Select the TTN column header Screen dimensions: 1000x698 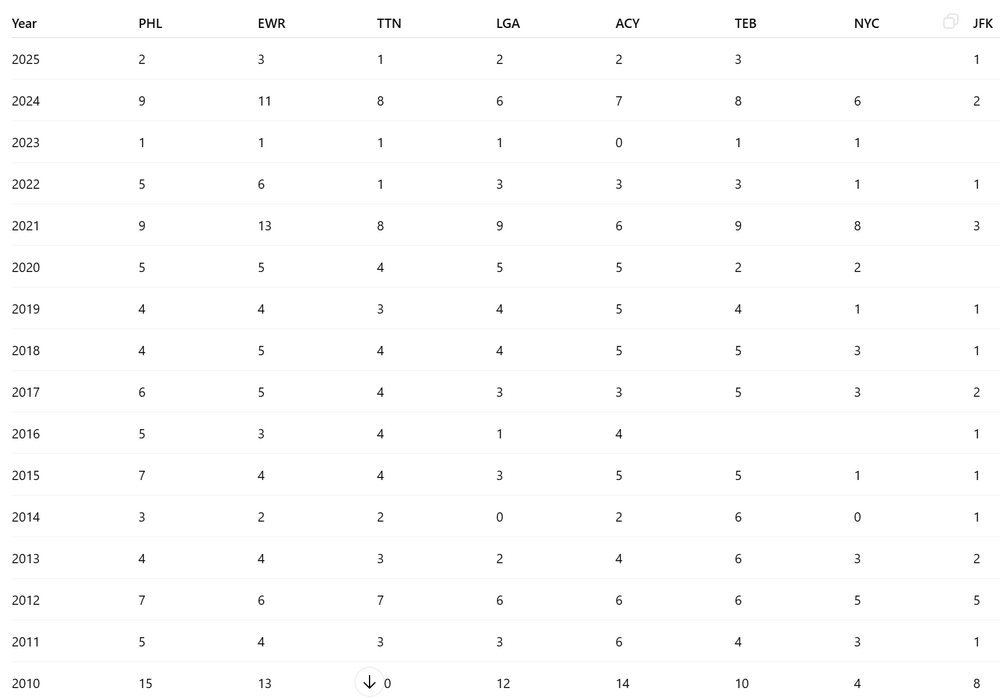tap(389, 24)
